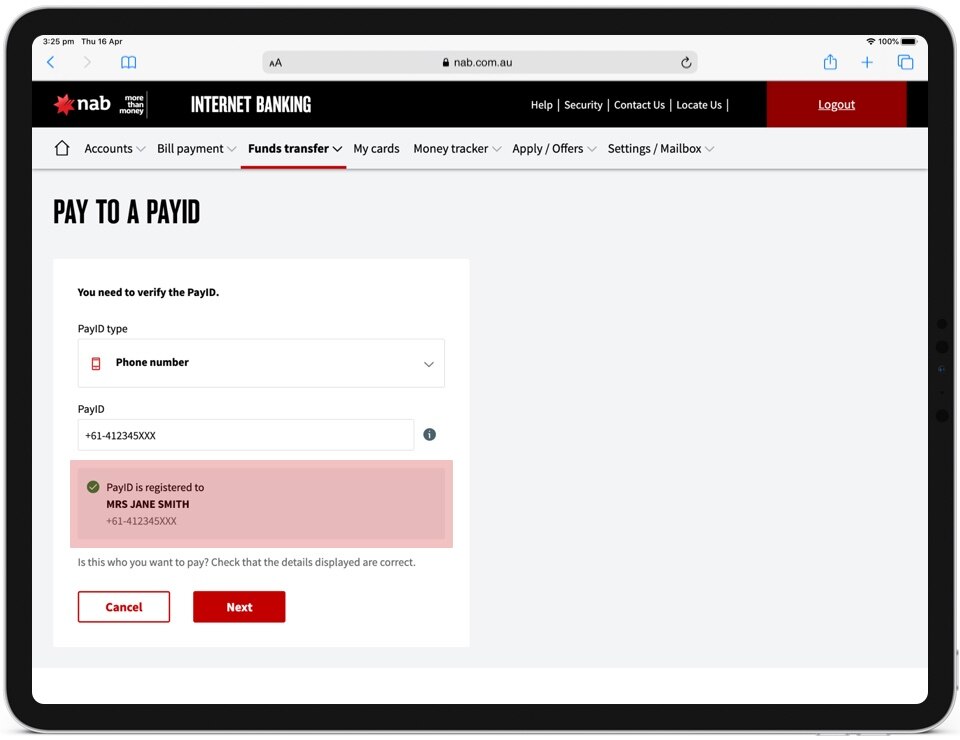Viewport: 960px width, 740px height.
Task: Expand the Money tracker menu
Action: pyautogui.click(x=456, y=149)
